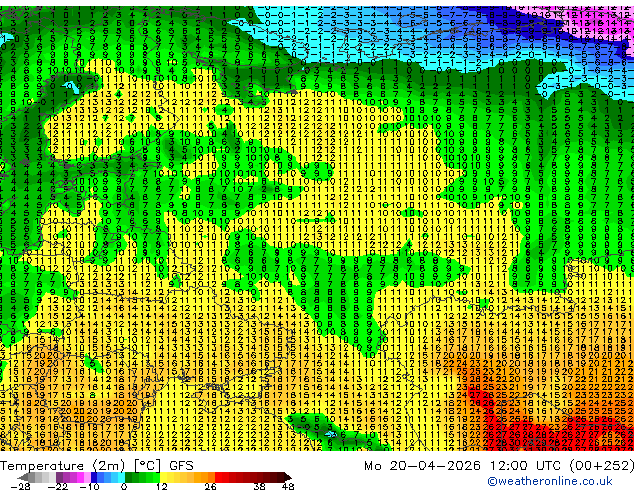This screenshot has width=634, height=490.
Task: Click the '26' colorbar label
Action: (x=210, y=486)
